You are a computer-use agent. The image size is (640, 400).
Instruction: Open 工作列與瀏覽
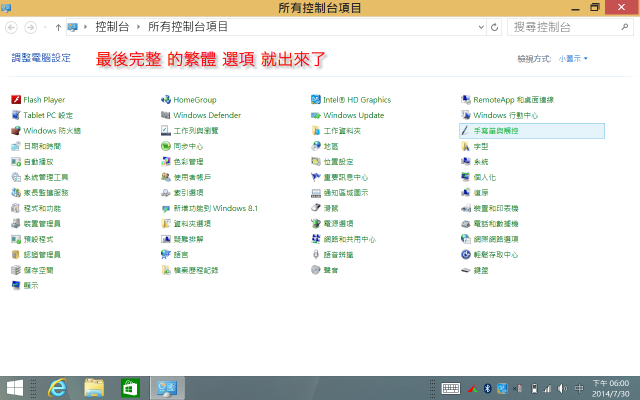click(190, 131)
